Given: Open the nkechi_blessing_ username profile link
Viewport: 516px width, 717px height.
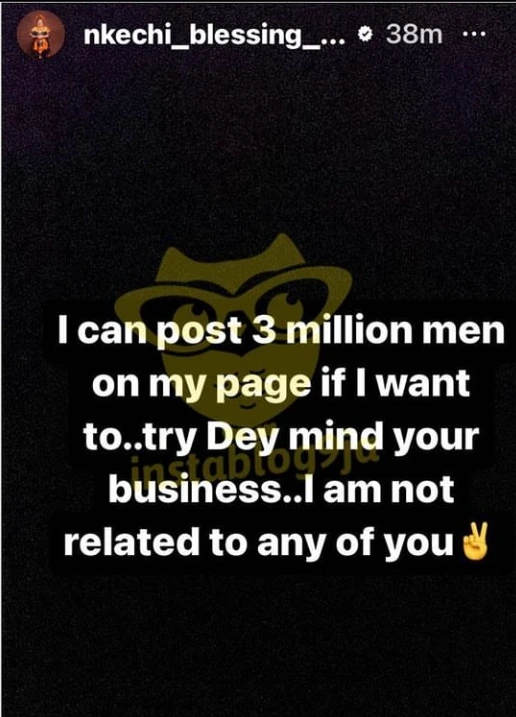Looking at the screenshot, I should tap(214, 35).
